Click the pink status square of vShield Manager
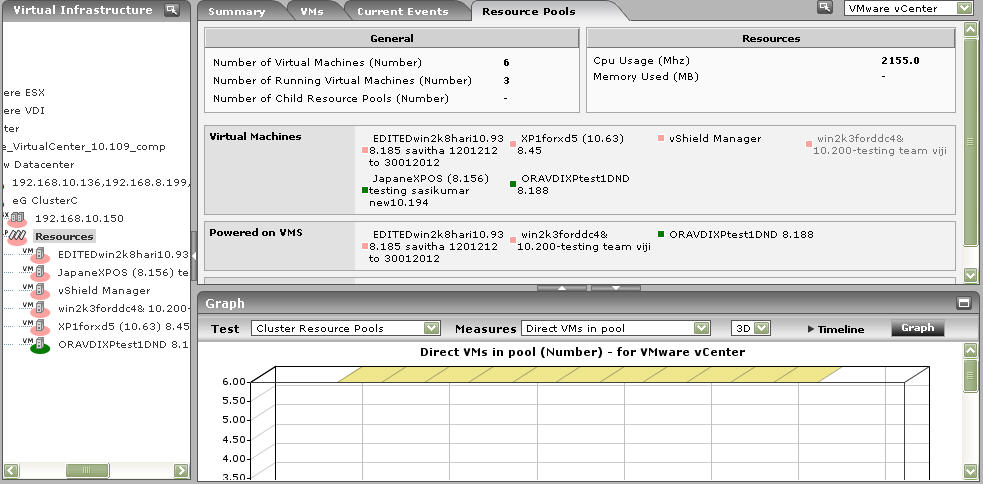Viewport: 983px width, 484px height. point(661,139)
